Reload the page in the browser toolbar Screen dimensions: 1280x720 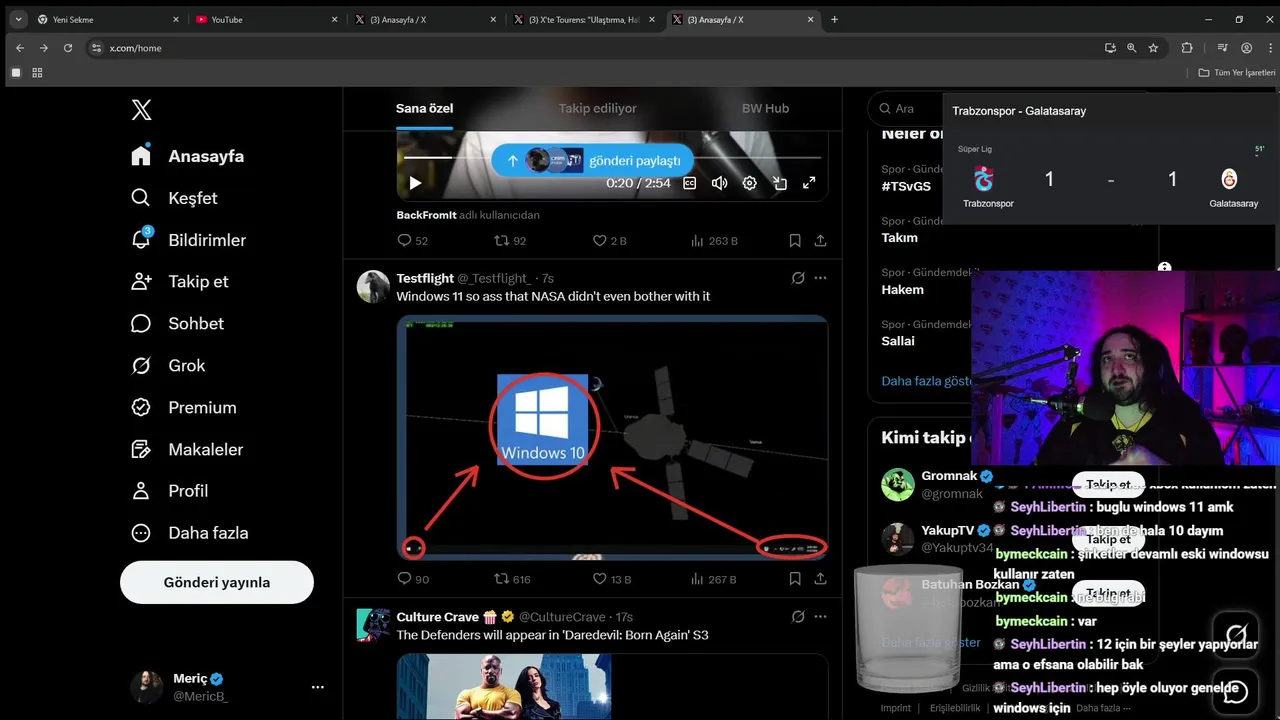(68, 48)
